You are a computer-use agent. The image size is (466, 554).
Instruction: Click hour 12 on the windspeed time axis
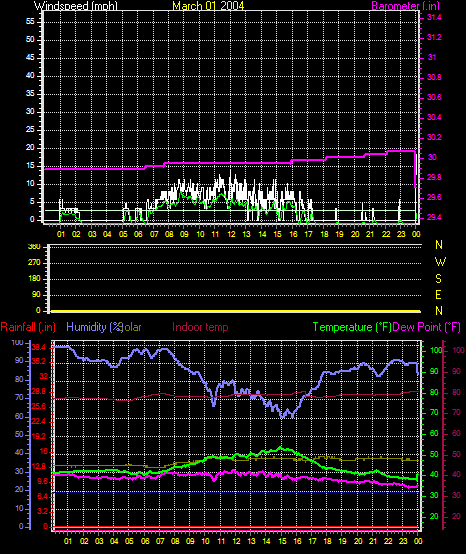point(231,234)
